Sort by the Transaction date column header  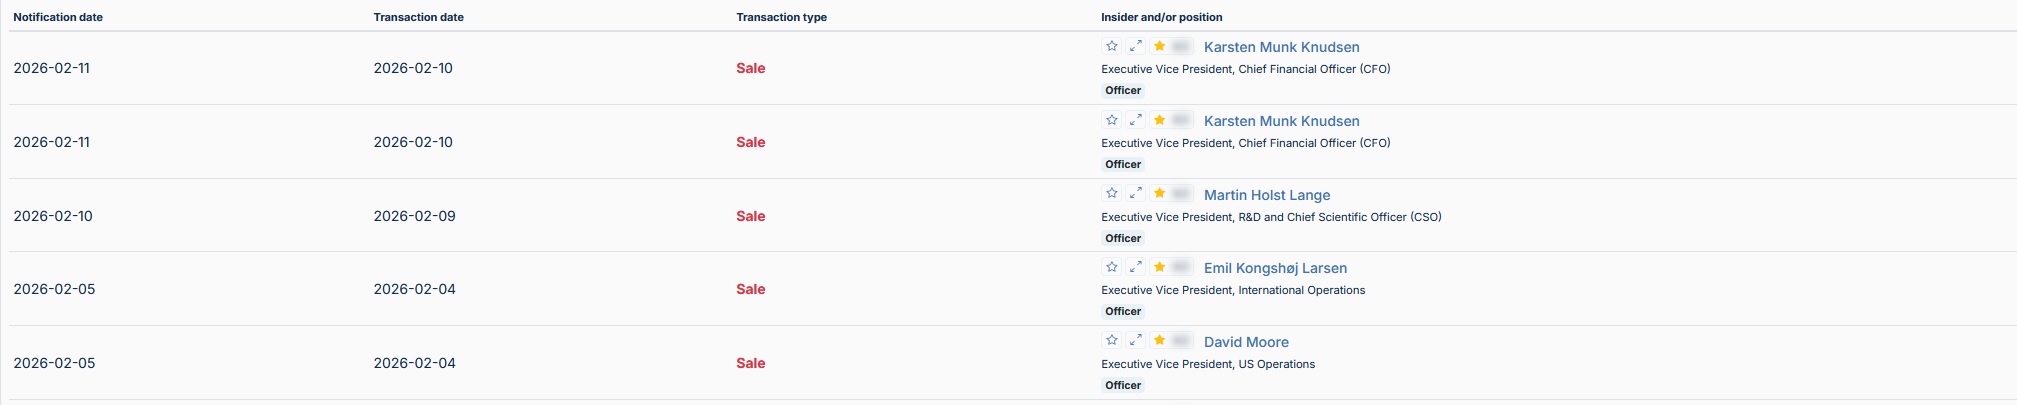point(418,17)
